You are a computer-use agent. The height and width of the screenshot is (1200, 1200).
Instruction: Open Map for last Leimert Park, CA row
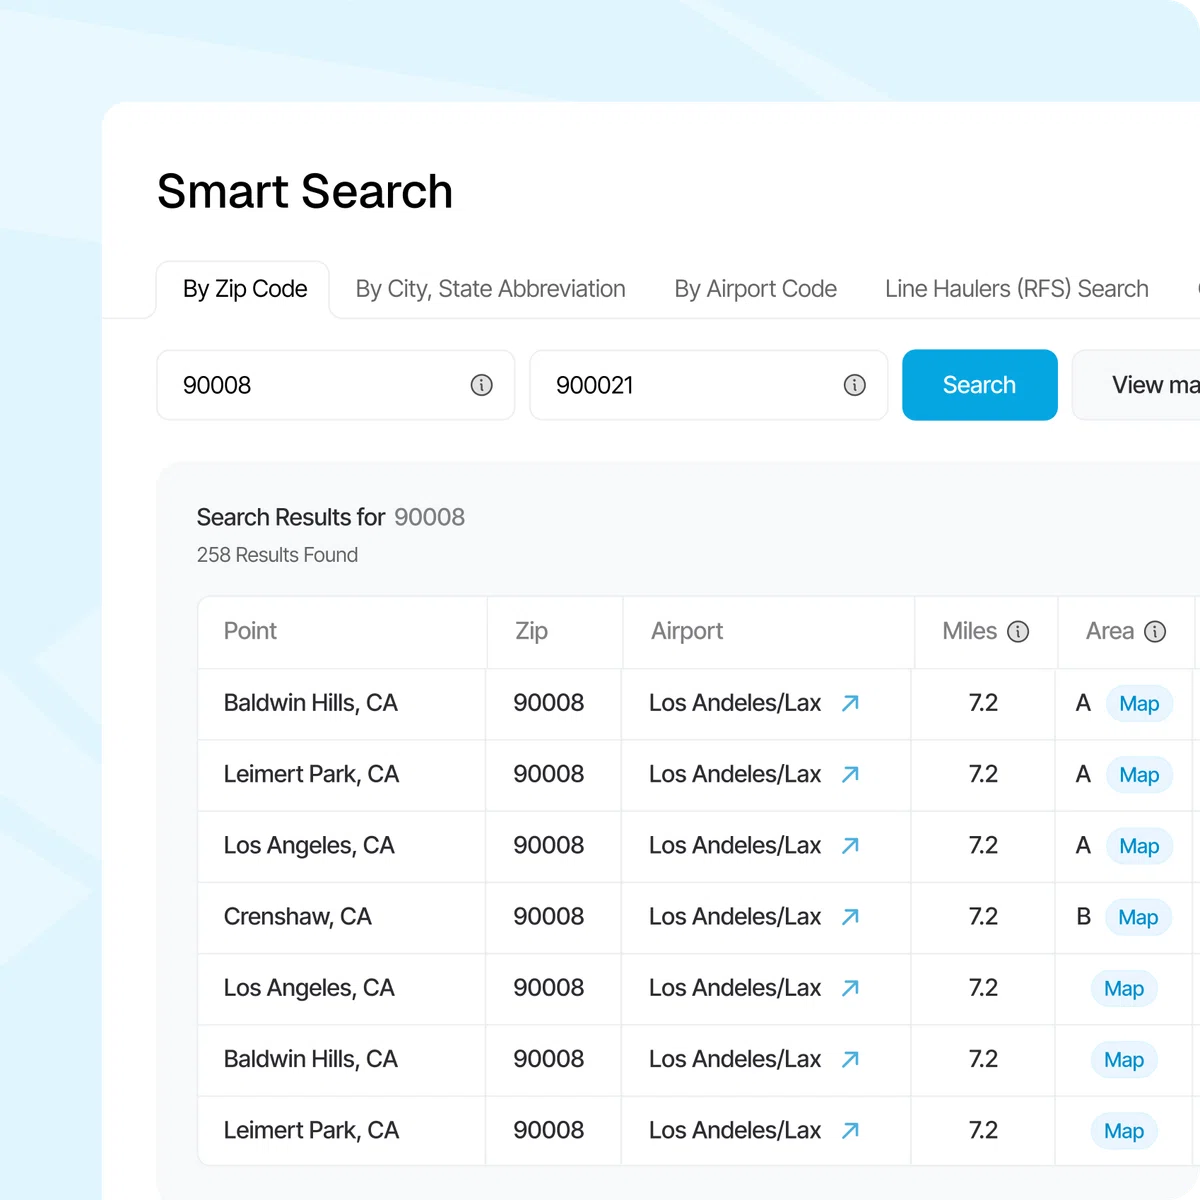coord(1124,1131)
